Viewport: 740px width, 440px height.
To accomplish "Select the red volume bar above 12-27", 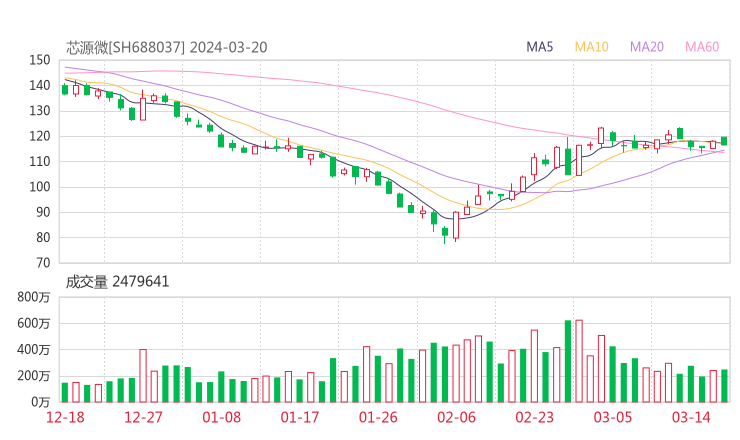I will [143, 376].
